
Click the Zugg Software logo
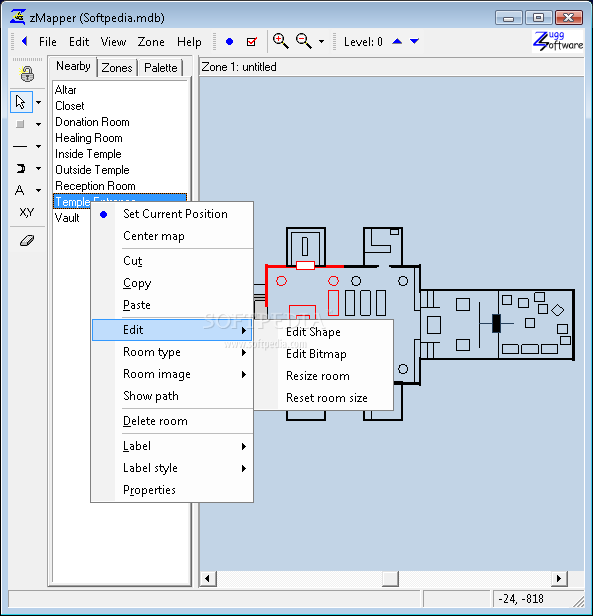(x=558, y=41)
